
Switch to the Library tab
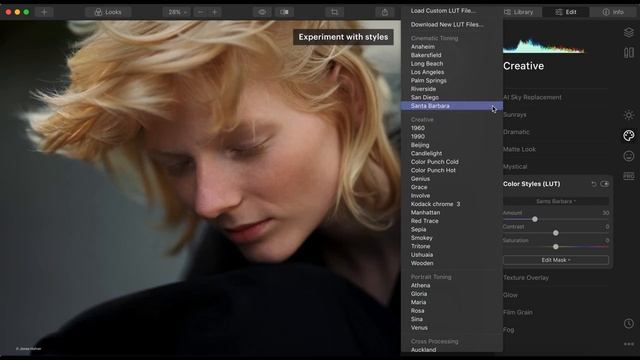[x=519, y=12]
